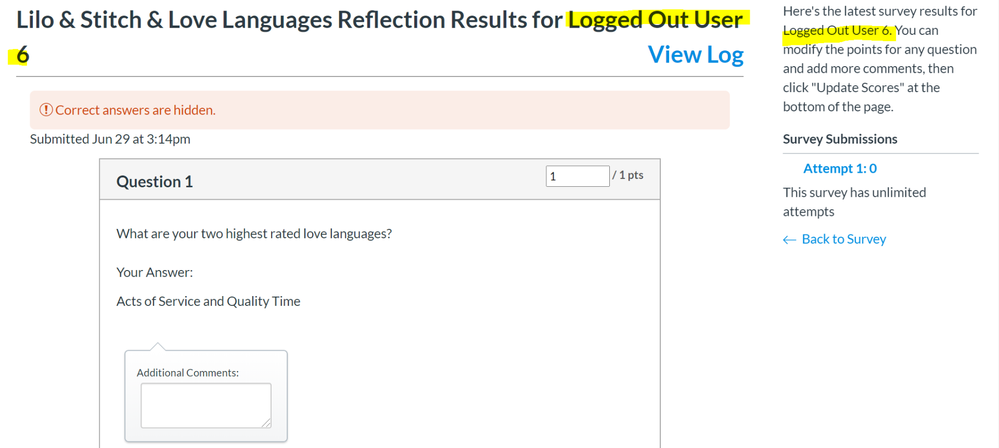Click the Question 1 header title
Image resolution: width=999 pixels, height=448 pixels.
click(155, 181)
